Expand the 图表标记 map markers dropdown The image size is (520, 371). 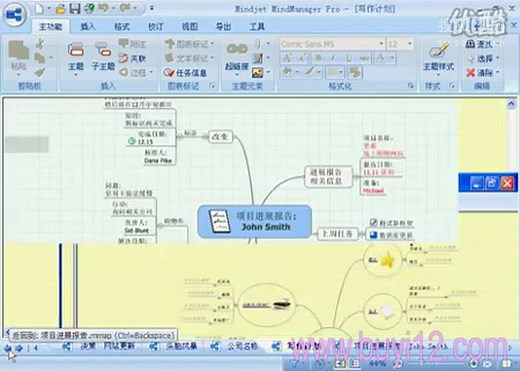[212, 44]
